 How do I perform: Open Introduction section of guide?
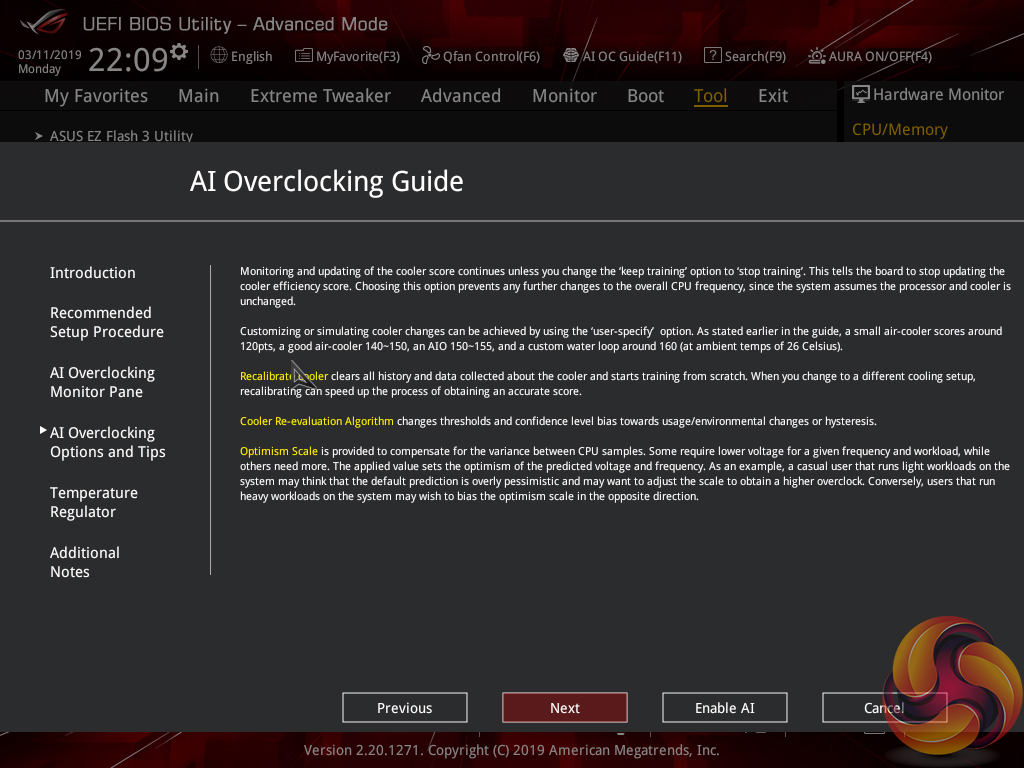click(x=93, y=273)
